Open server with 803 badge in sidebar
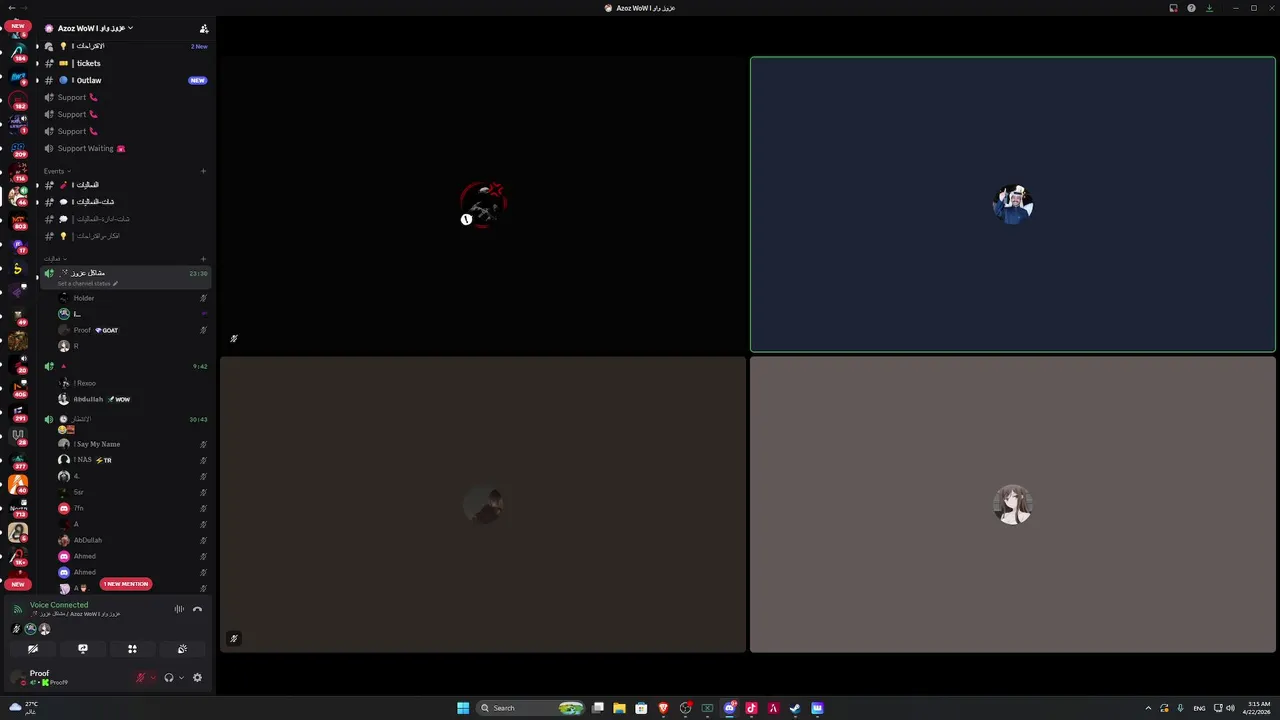Image resolution: width=1280 pixels, height=720 pixels. coord(18,220)
